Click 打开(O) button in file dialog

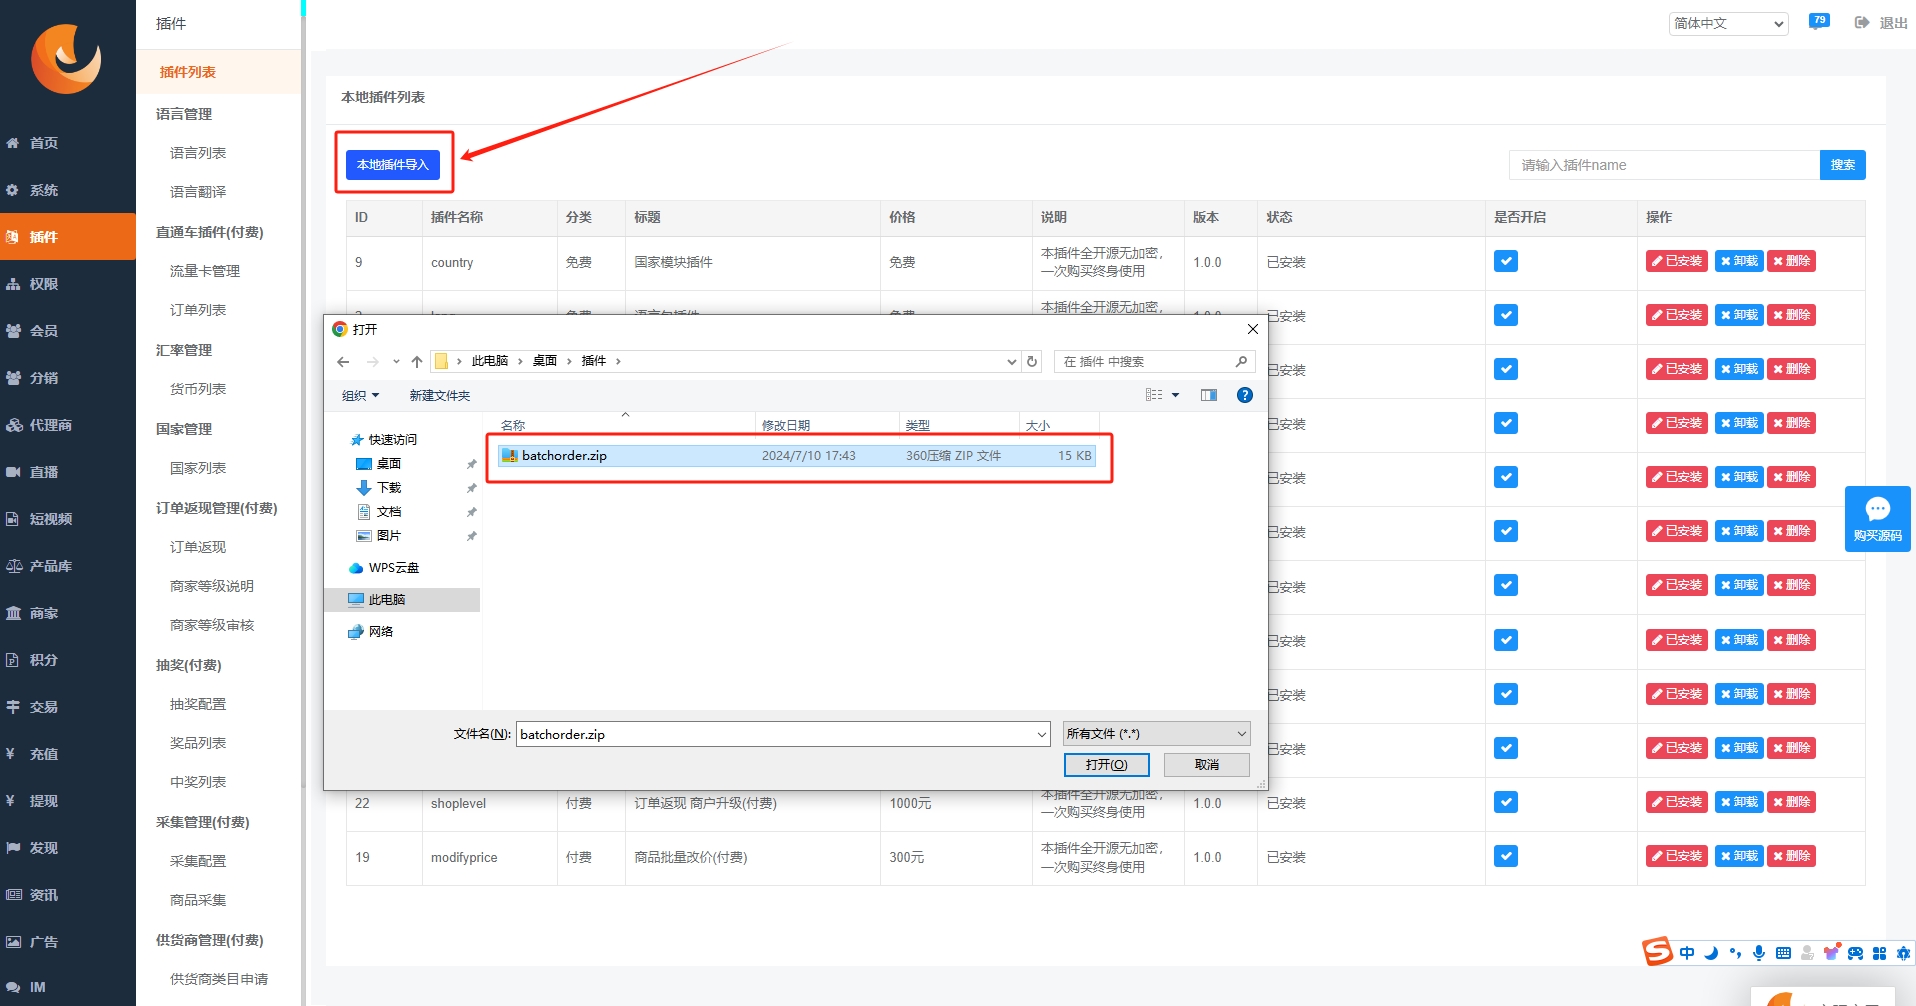pyautogui.click(x=1107, y=765)
